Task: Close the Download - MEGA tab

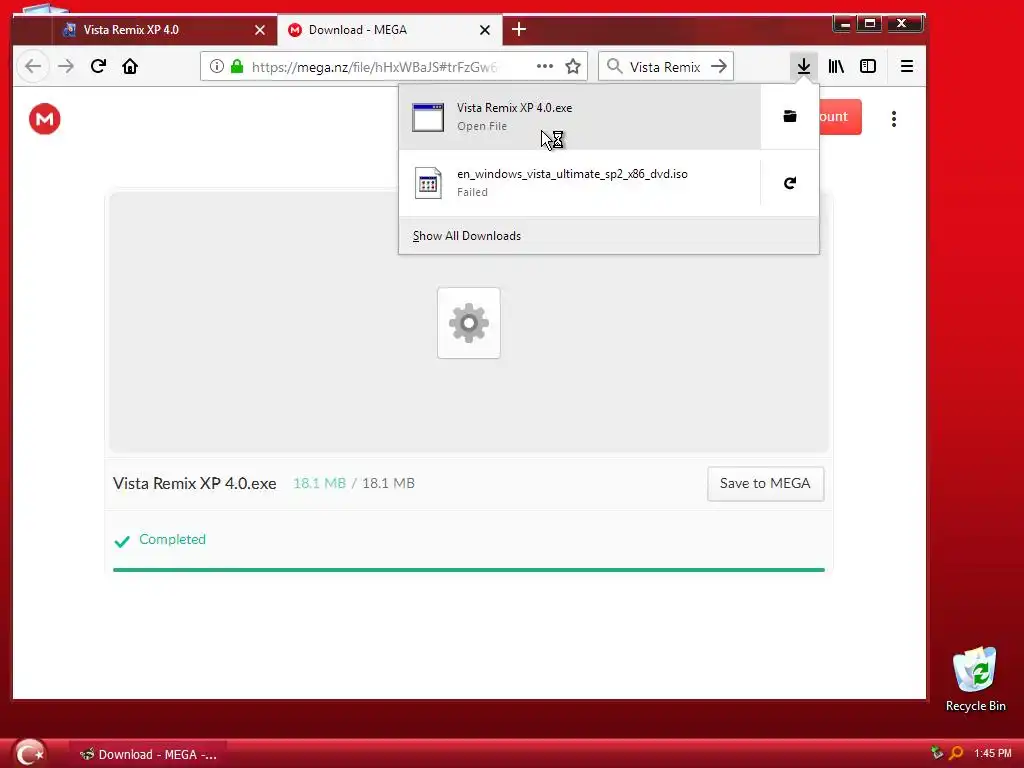Action: pyautogui.click(x=485, y=30)
